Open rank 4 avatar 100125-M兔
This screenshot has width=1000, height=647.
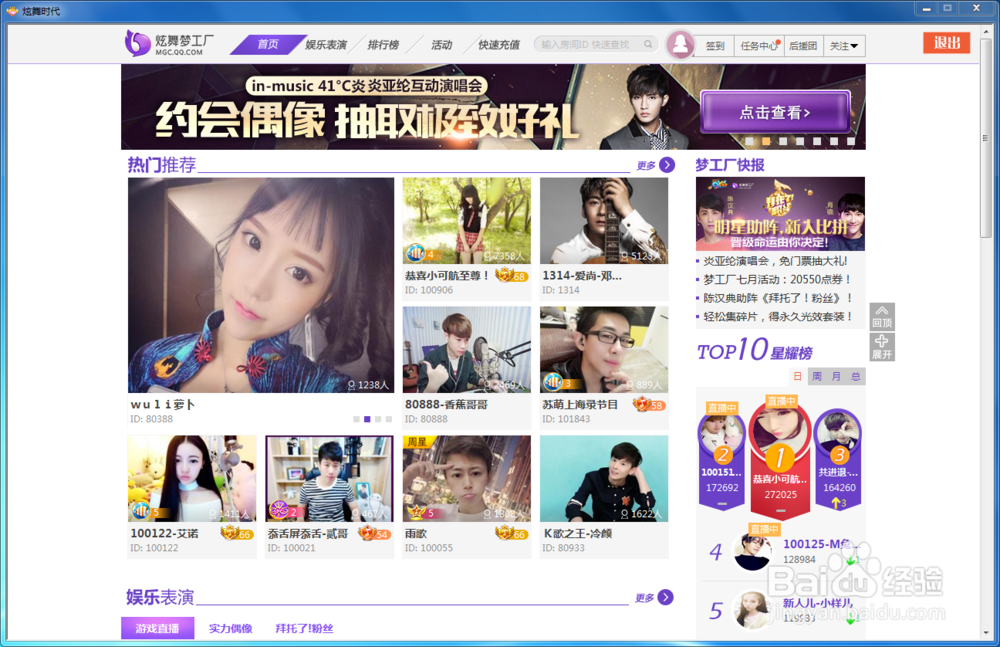[753, 551]
